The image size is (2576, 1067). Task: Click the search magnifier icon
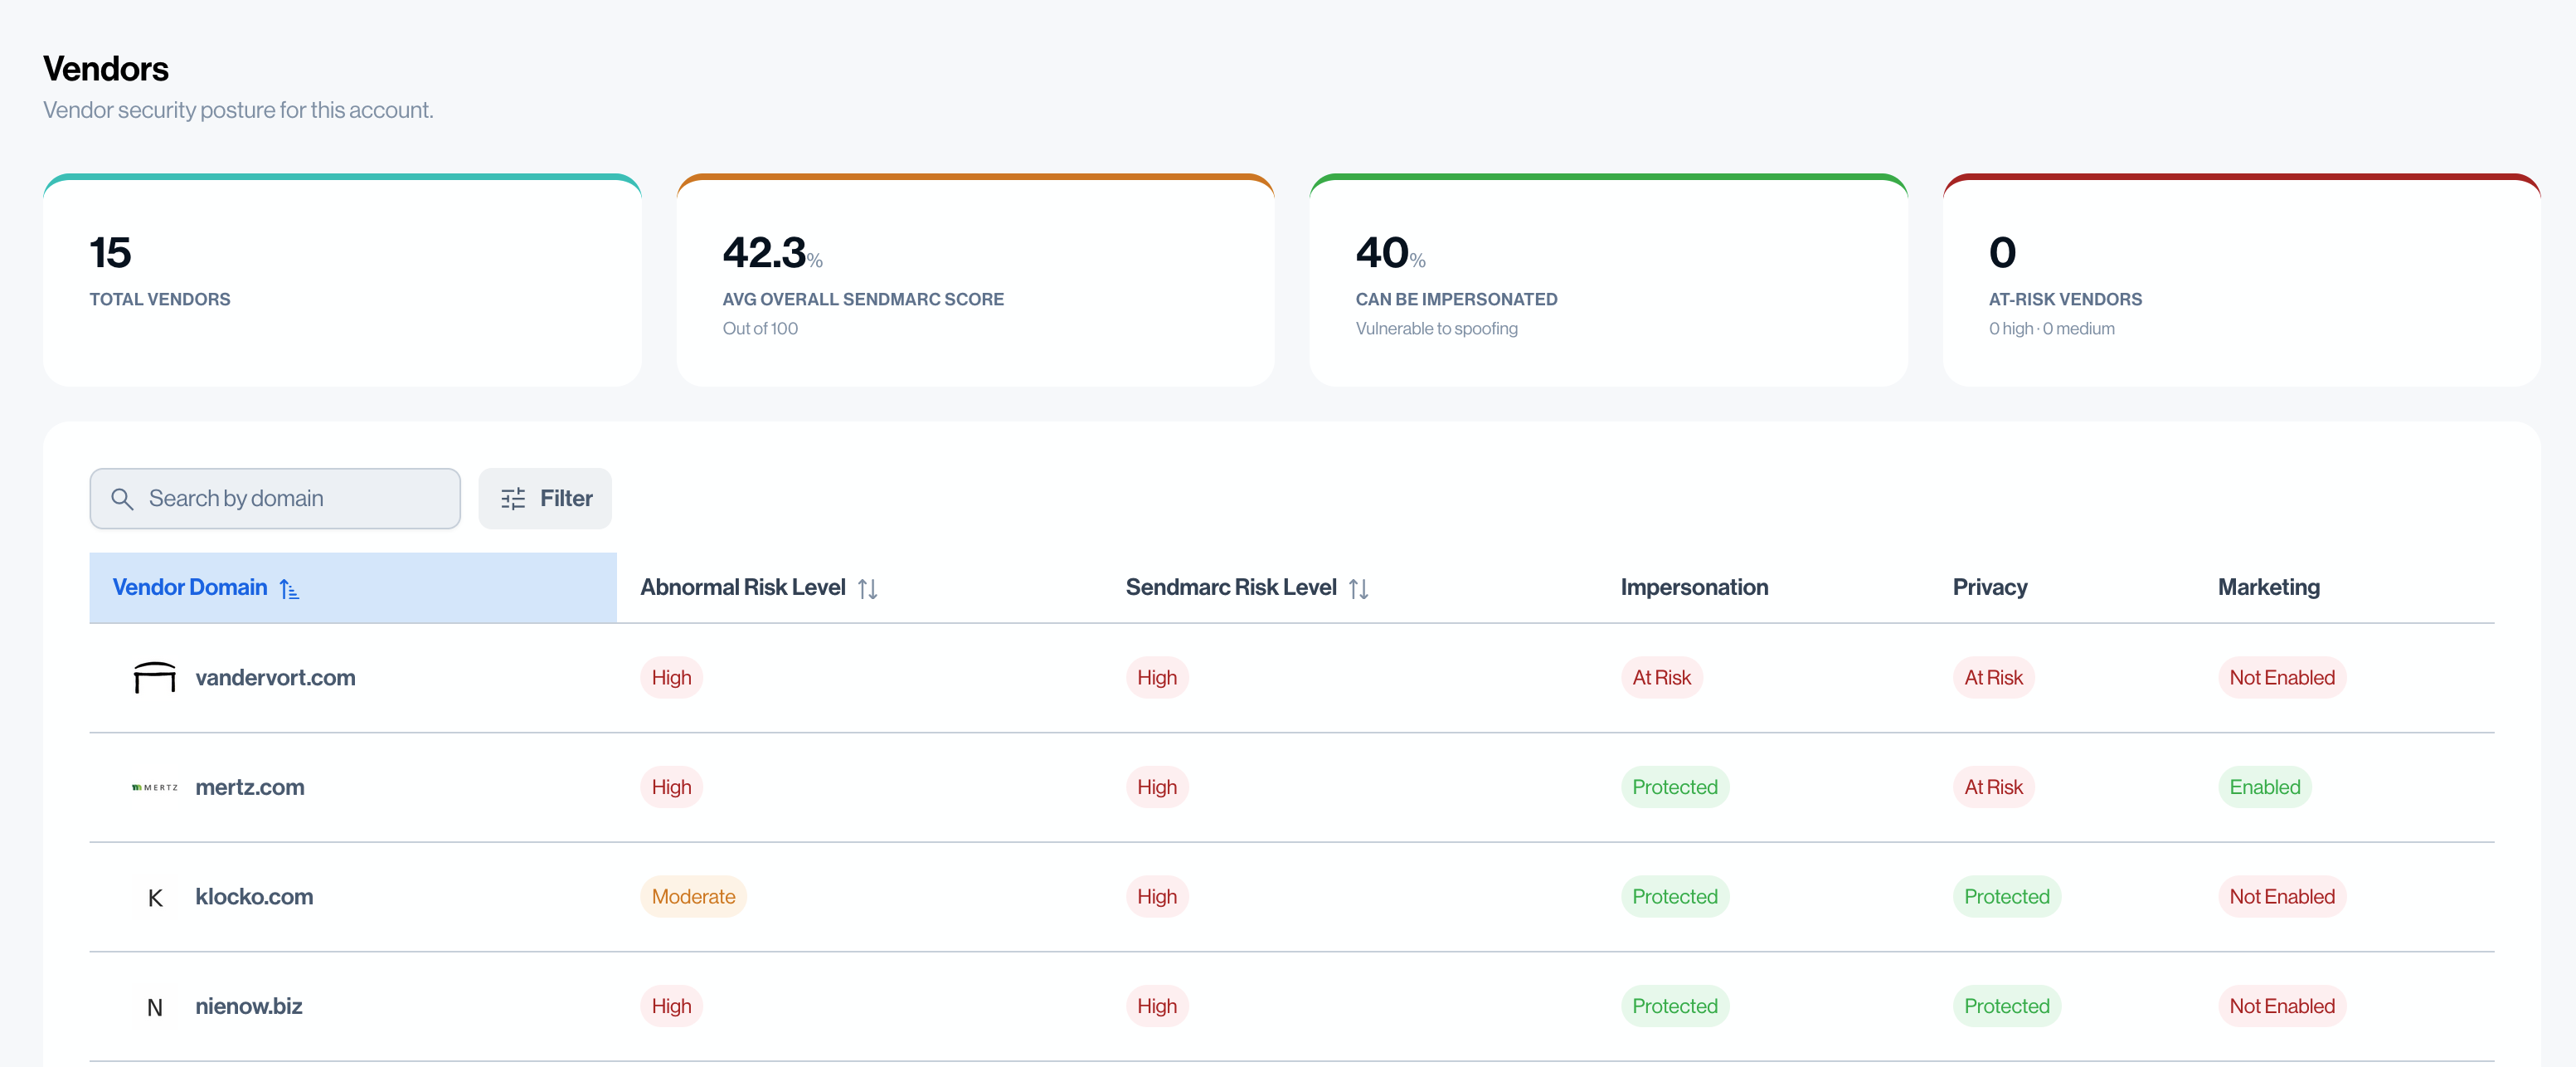(x=122, y=498)
